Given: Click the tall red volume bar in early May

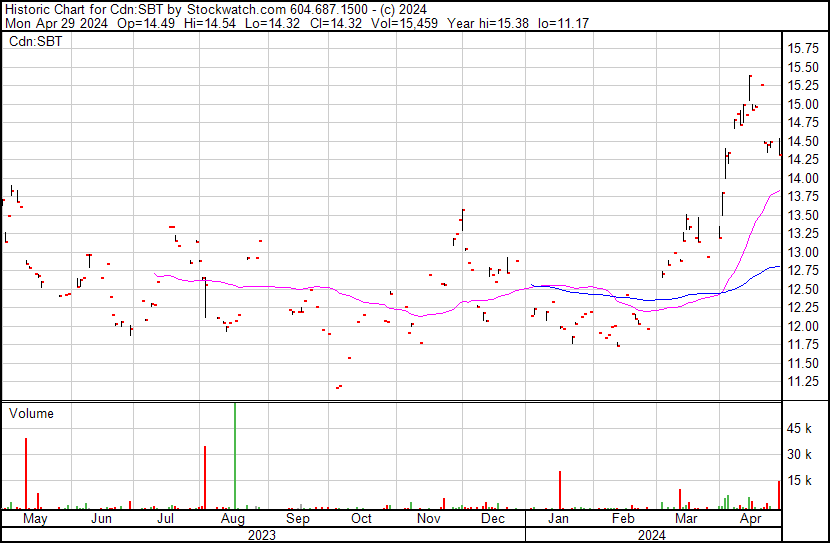Looking at the screenshot, I should pyautogui.click(x=26, y=475).
